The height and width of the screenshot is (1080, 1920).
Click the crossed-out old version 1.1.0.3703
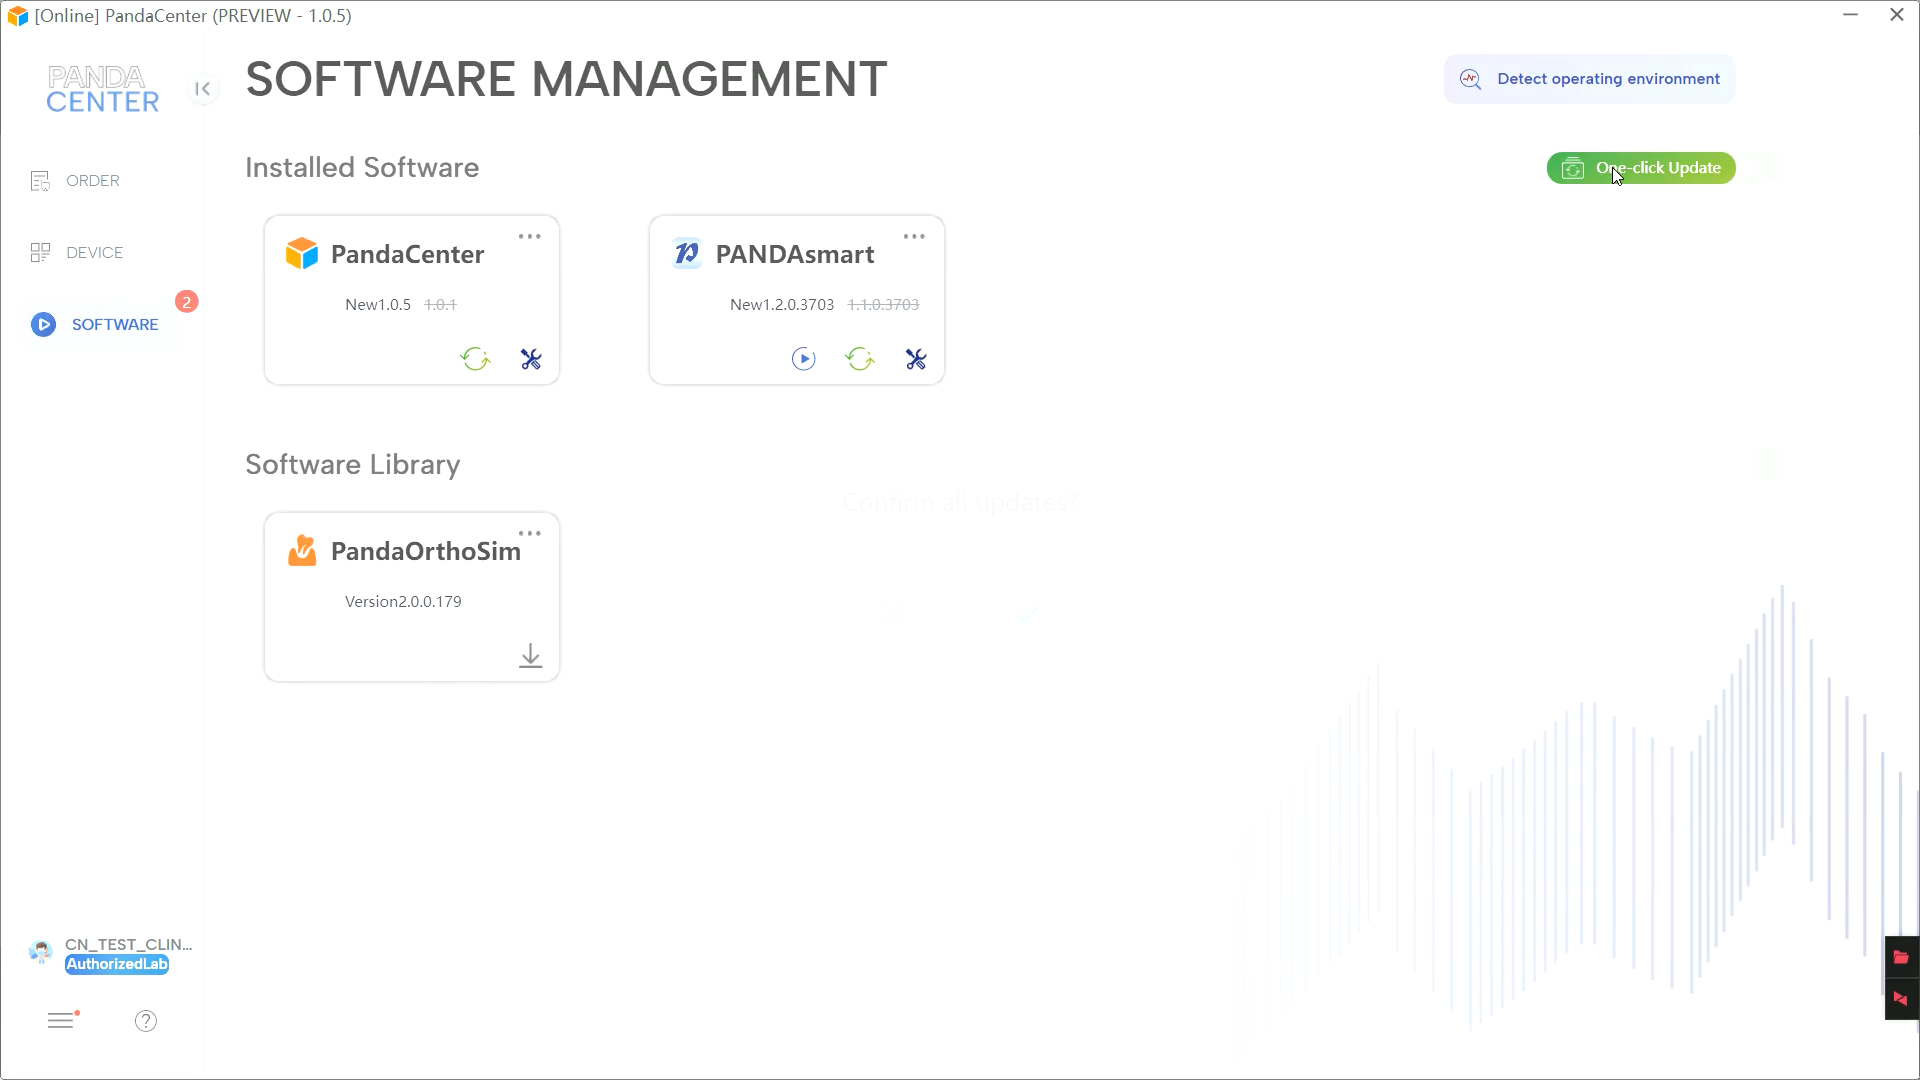click(883, 305)
